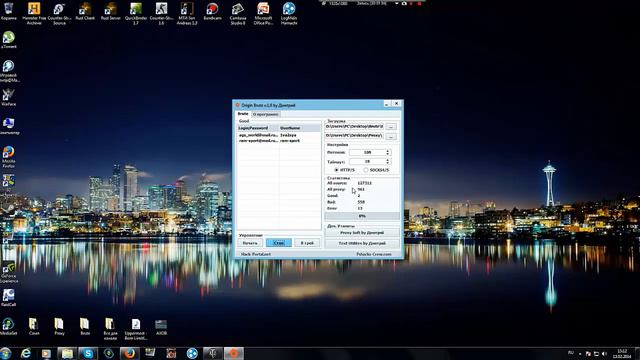
Task: Minimize the Origin Brute window
Action: (387, 104)
